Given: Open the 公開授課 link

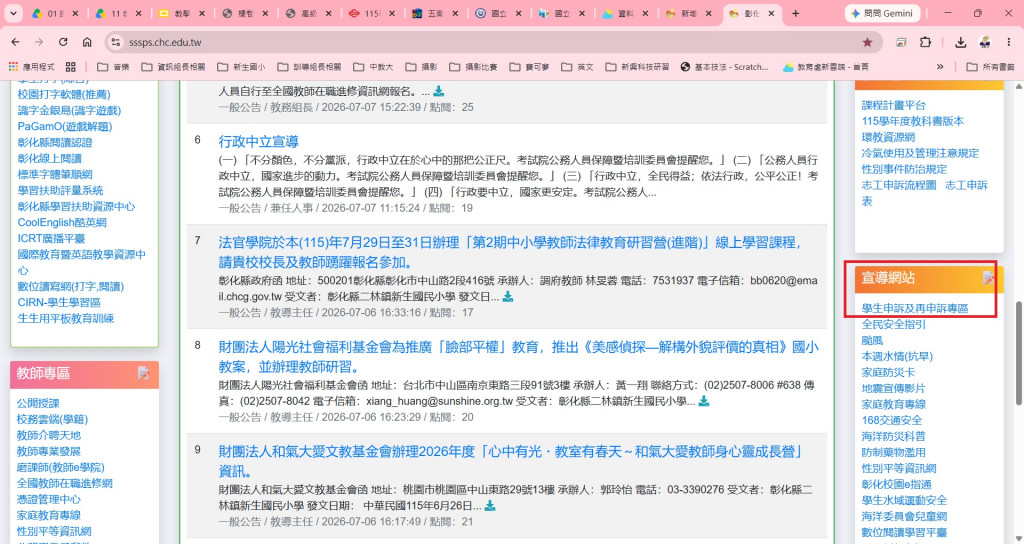Looking at the screenshot, I should coord(38,404).
